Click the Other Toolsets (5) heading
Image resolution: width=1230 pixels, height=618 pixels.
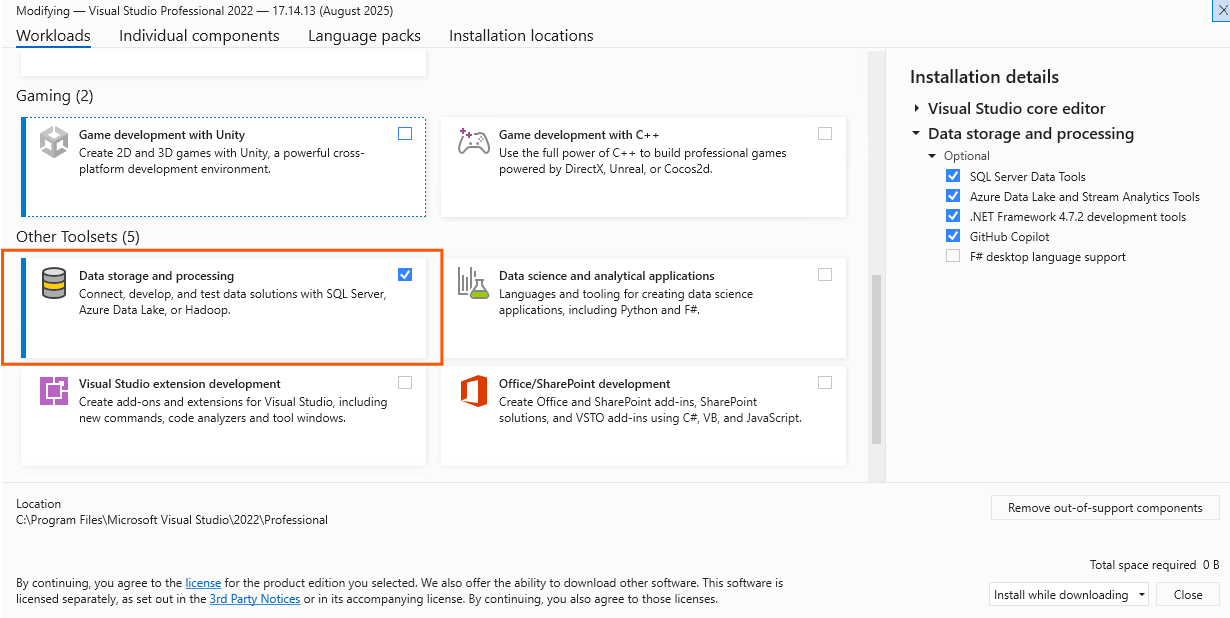tap(78, 237)
